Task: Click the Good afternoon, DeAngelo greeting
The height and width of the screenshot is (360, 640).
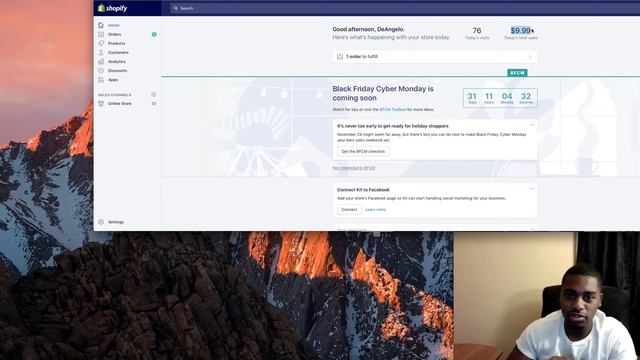Action: click(x=368, y=29)
